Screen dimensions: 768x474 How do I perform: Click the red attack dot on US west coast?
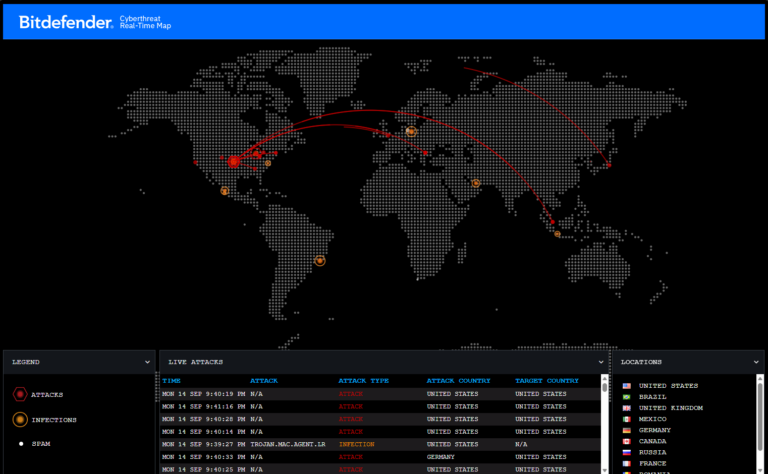click(195, 162)
